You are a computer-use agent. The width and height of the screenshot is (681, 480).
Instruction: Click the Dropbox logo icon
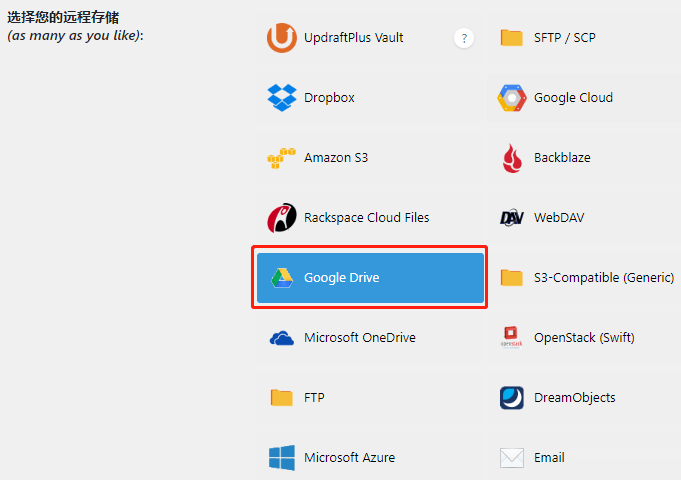point(282,98)
